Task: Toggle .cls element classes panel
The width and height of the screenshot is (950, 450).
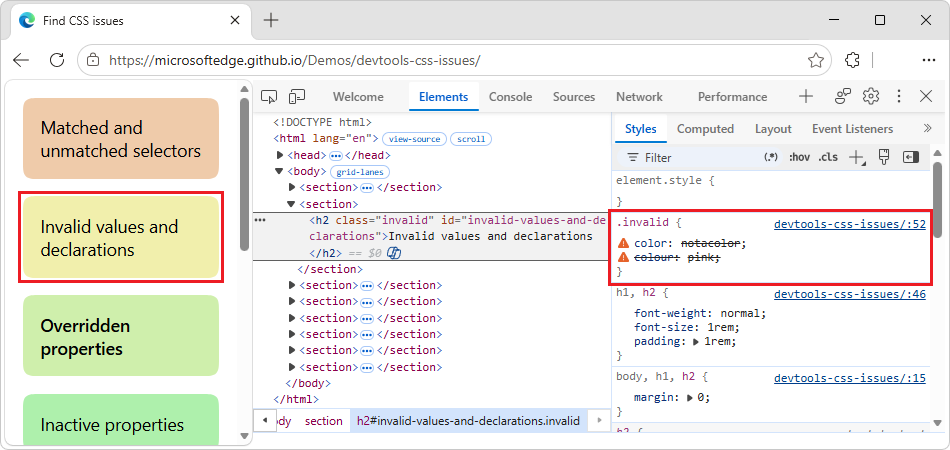Action: pyautogui.click(x=828, y=157)
